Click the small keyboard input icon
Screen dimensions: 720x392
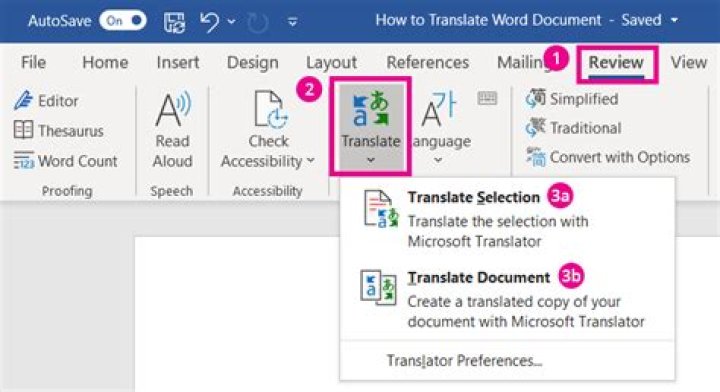click(x=487, y=98)
